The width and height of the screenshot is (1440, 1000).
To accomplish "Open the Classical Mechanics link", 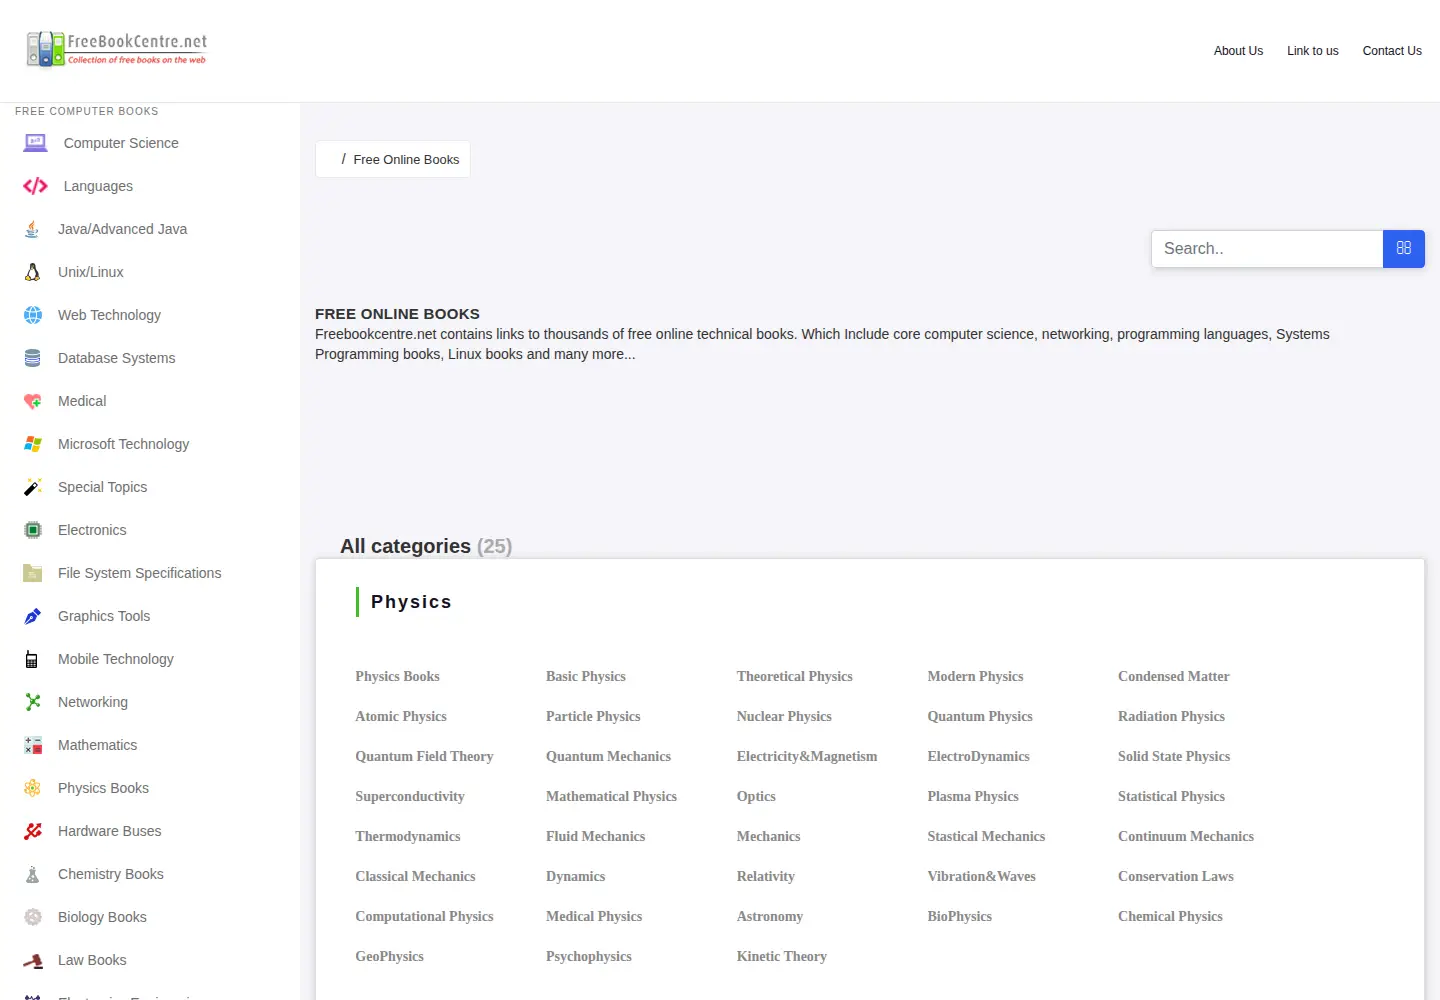I will point(415,876).
